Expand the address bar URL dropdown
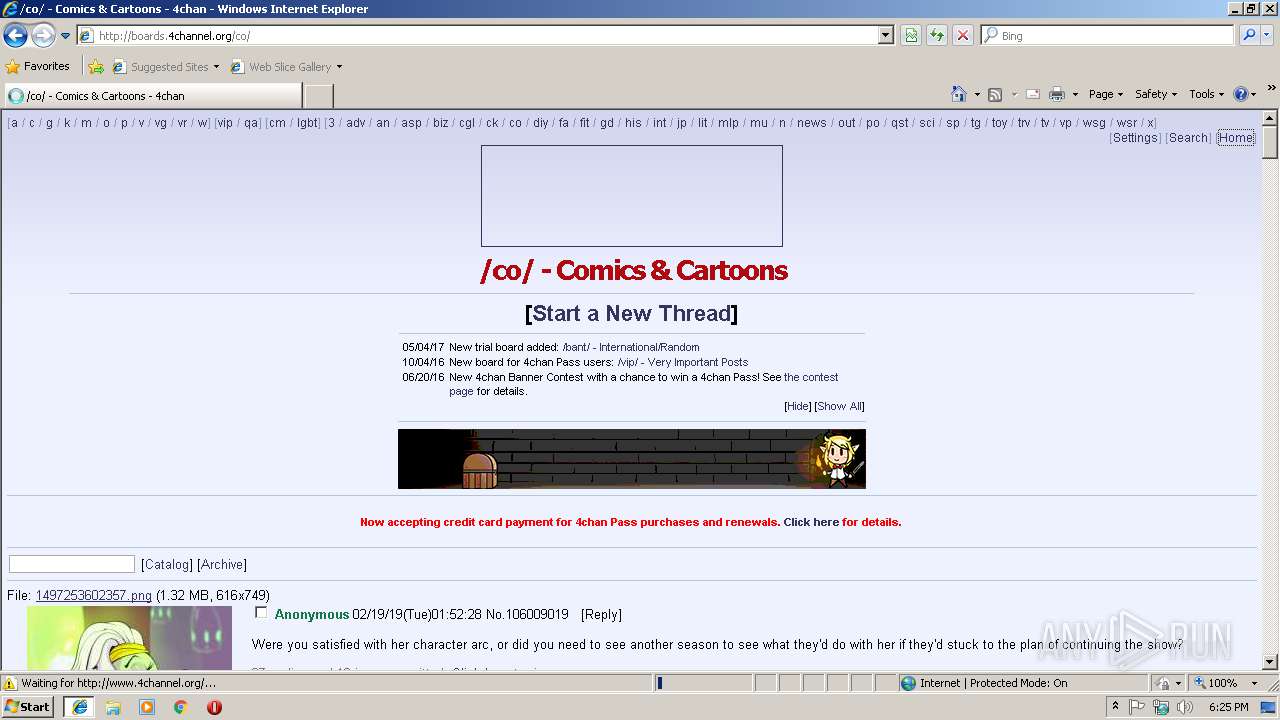 885,35
